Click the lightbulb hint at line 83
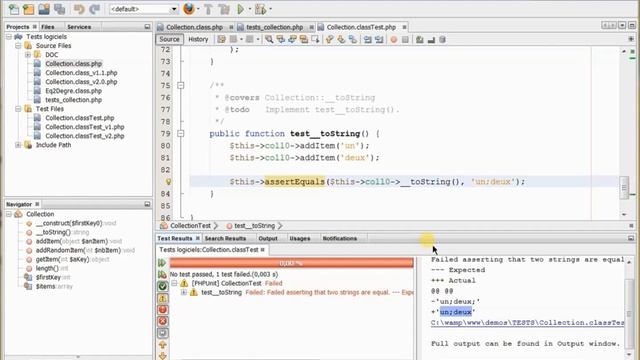 [169, 182]
